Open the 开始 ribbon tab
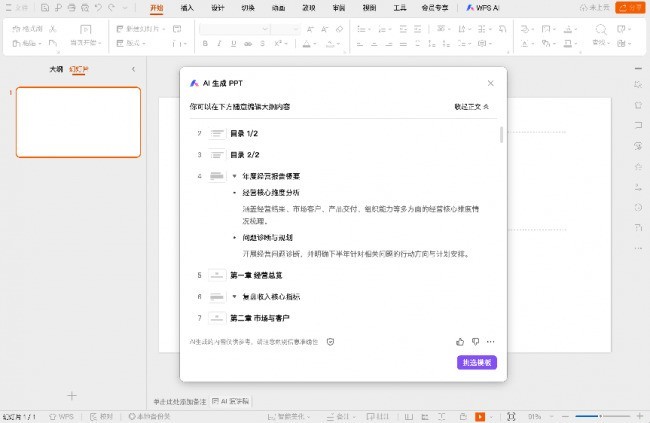The height and width of the screenshot is (423, 650). click(157, 8)
